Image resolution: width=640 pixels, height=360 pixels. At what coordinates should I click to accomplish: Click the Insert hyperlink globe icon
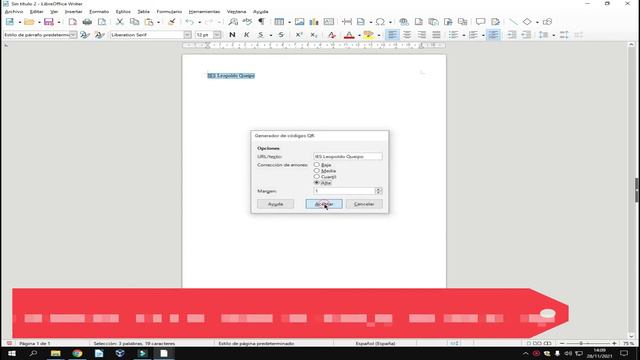(x=404, y=22)
